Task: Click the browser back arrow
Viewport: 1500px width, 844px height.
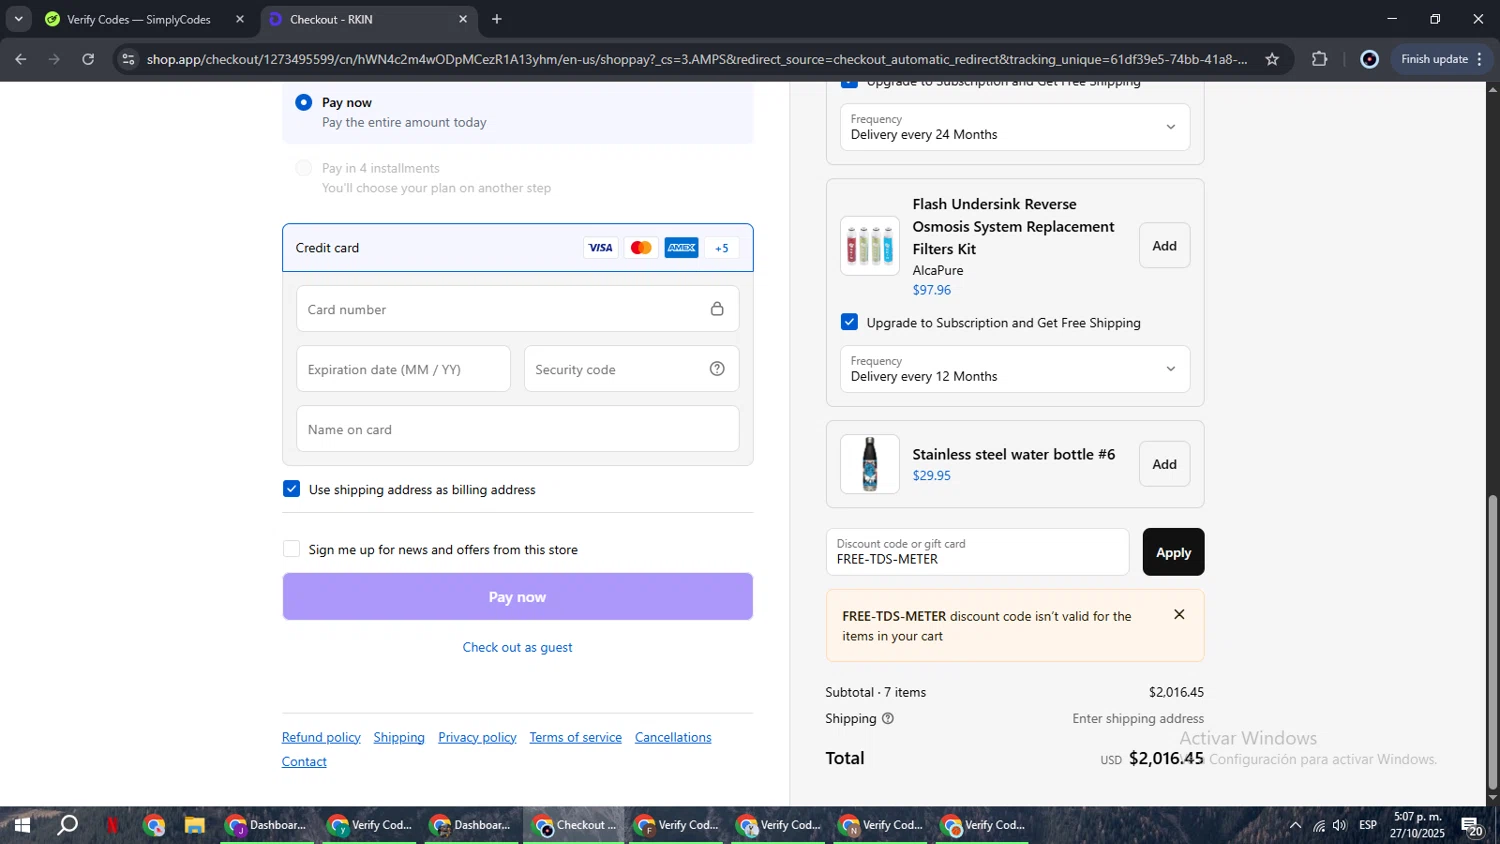Action: point(21,59)
